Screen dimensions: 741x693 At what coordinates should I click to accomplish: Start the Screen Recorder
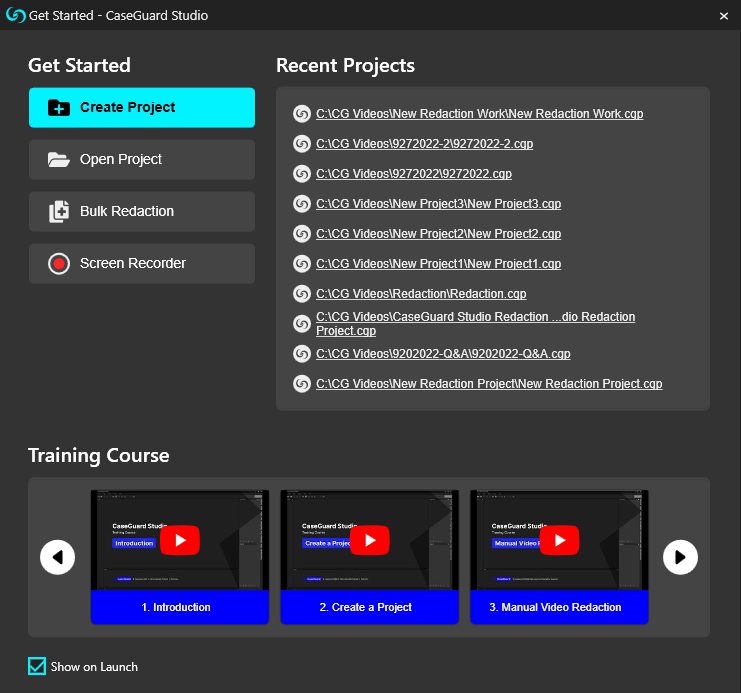[142, 263]
